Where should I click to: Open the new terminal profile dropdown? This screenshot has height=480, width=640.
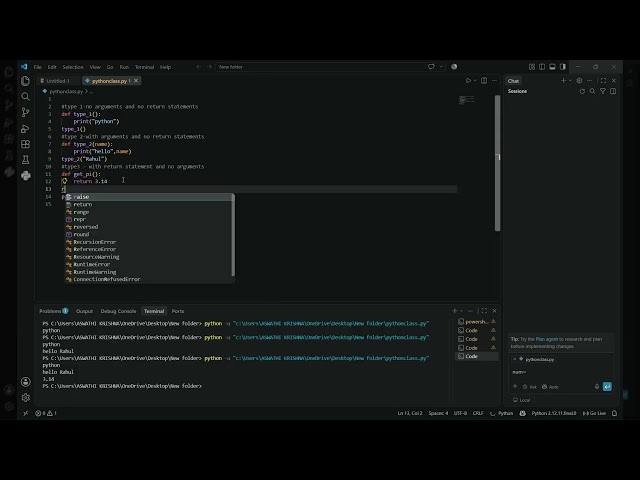pyautogui.click(x=461, y=311)
